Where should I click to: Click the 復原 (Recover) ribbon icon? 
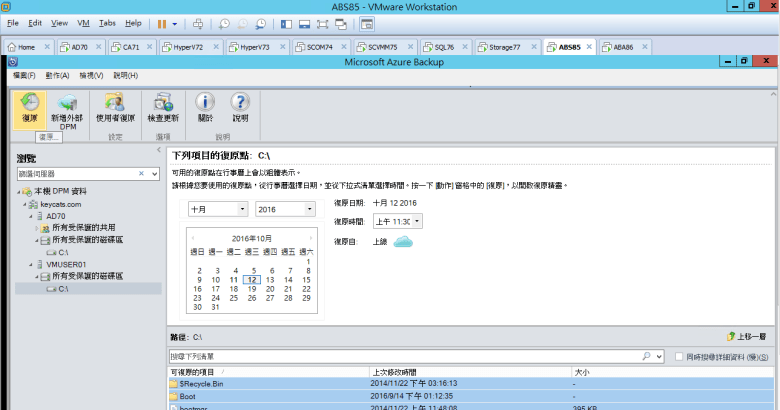pos(30,108)
